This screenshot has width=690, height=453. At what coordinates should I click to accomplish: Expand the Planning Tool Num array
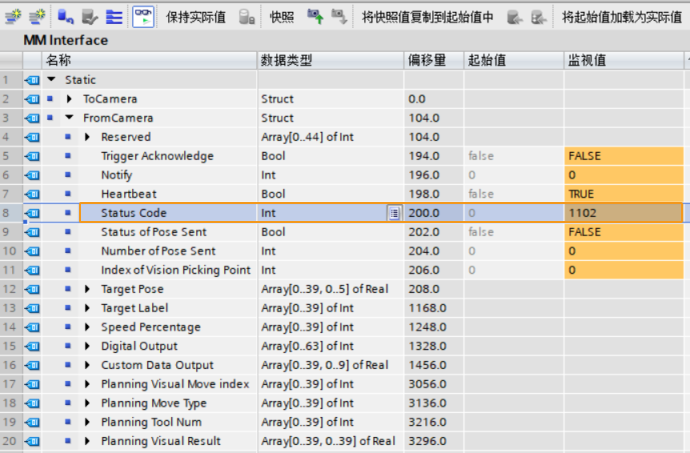tap(87, 422)
